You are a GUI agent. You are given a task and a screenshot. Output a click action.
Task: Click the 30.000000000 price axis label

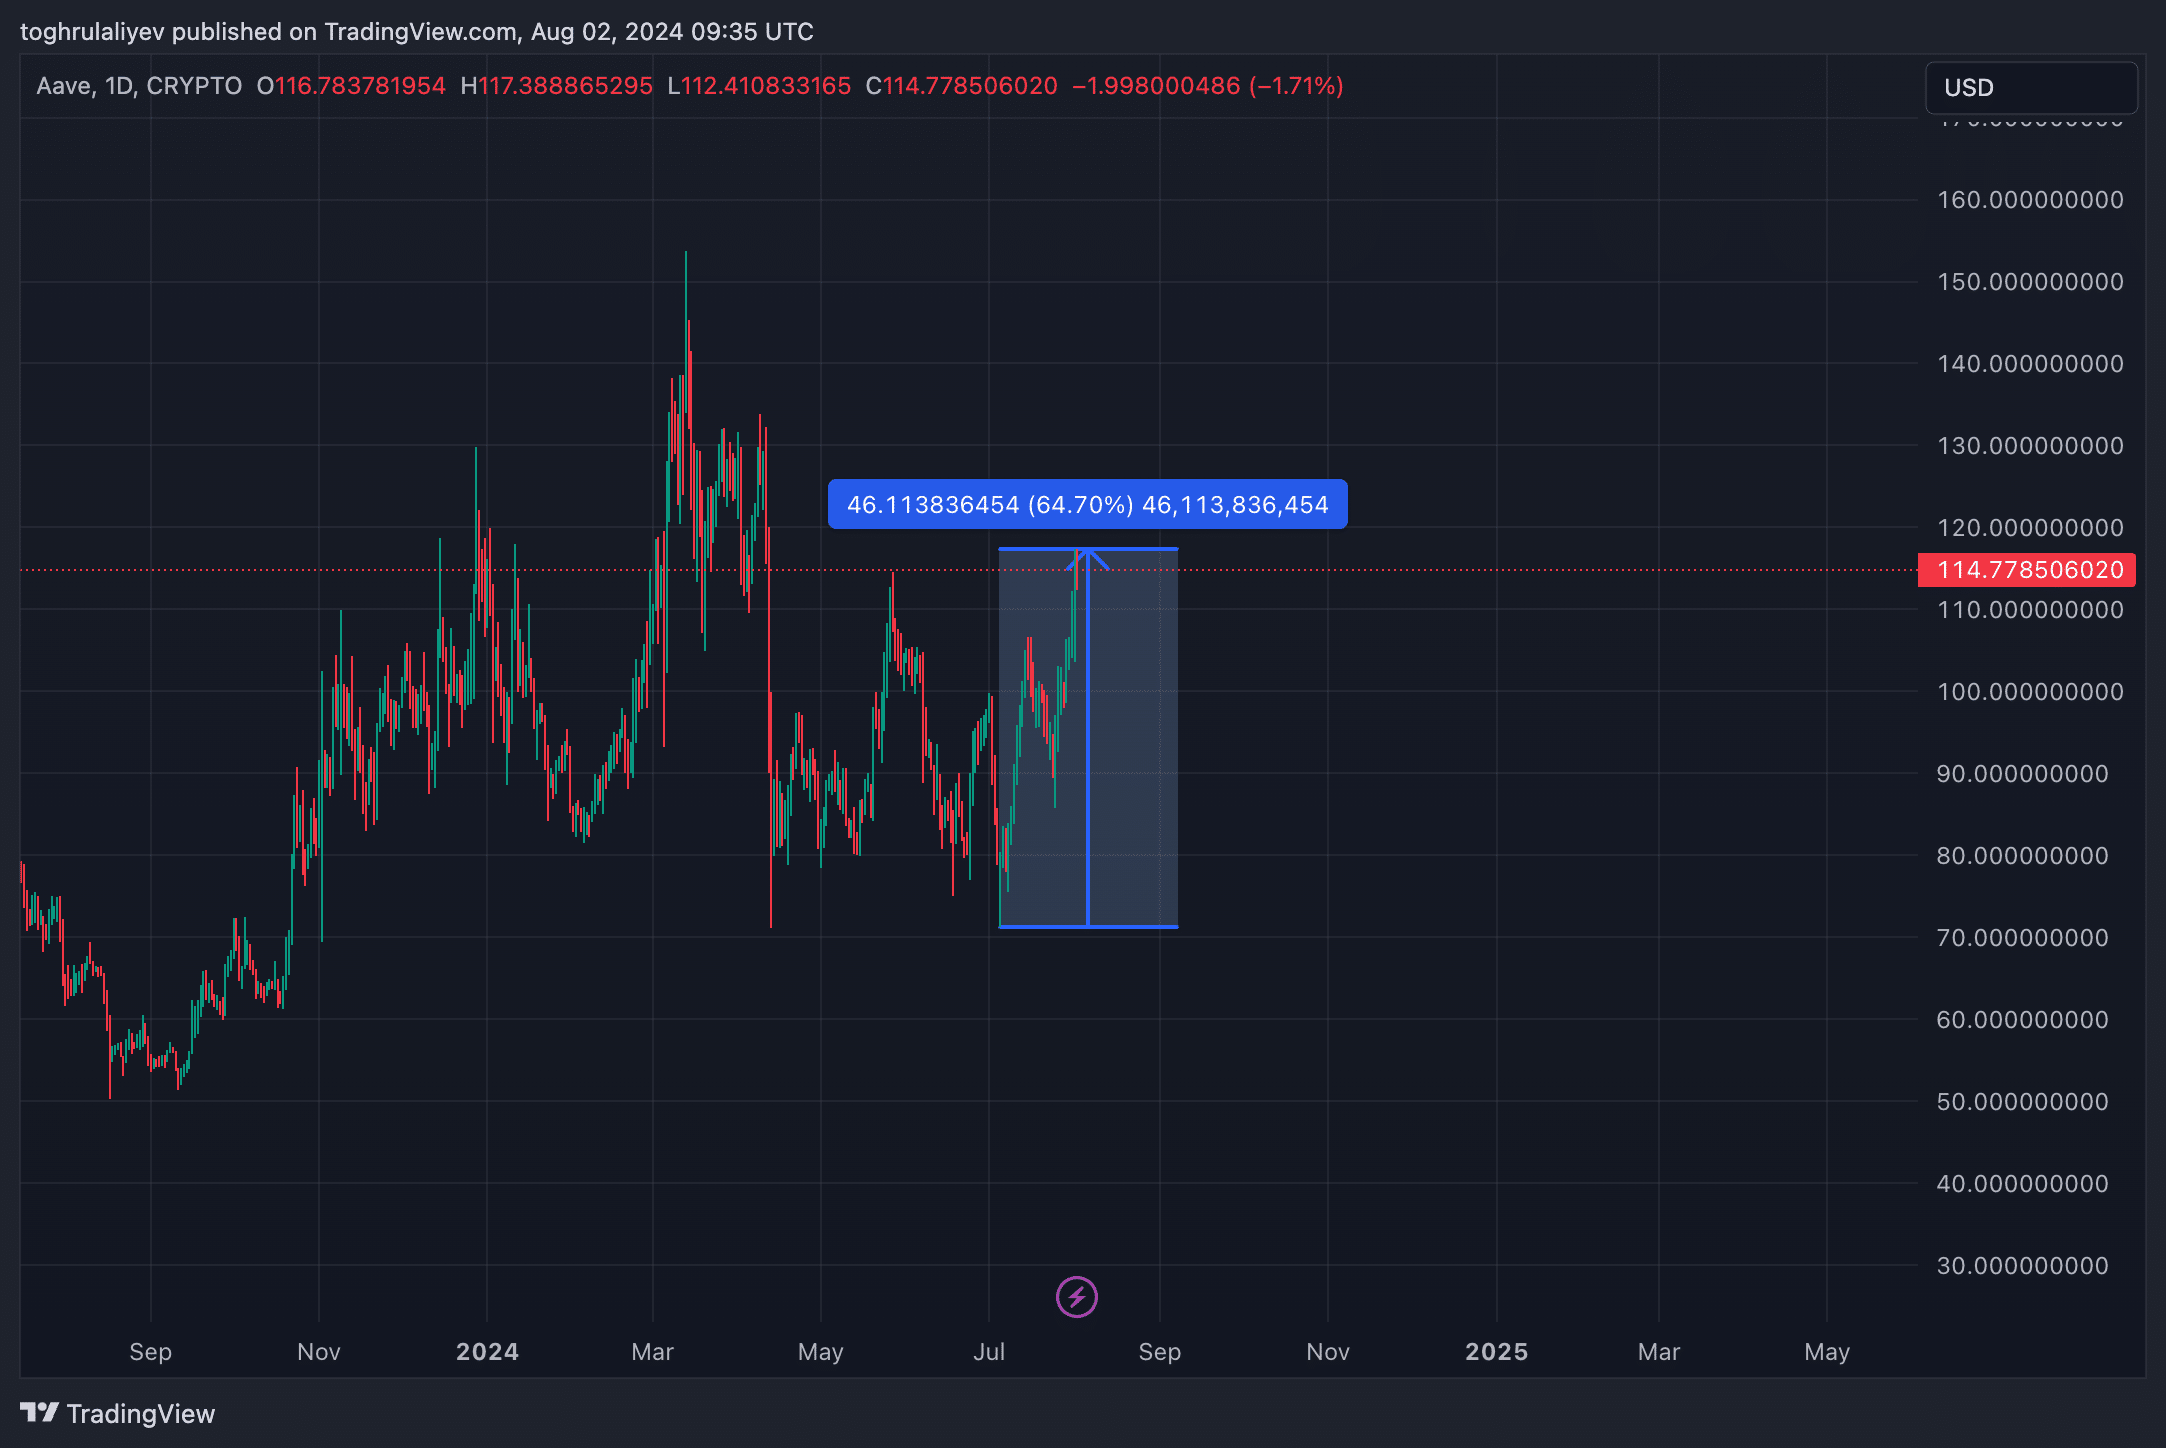click(x=2023, y=1266)
